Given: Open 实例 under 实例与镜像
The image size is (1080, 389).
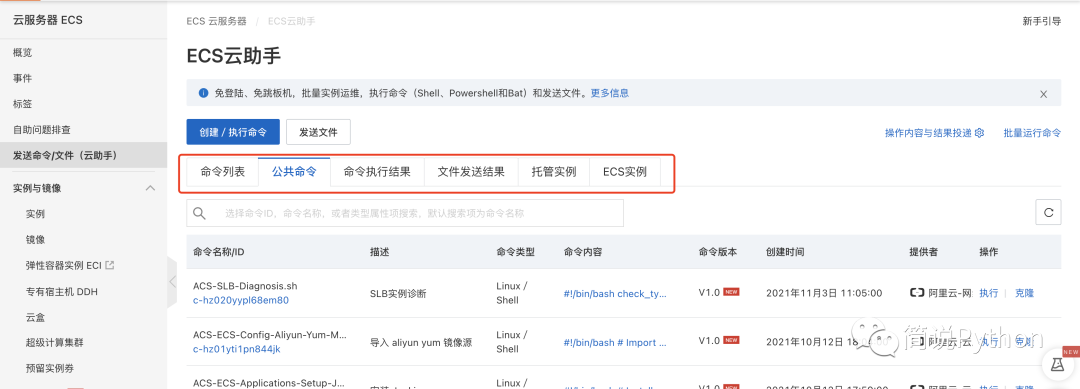Looking at the screenshot, I should point(35,214).
